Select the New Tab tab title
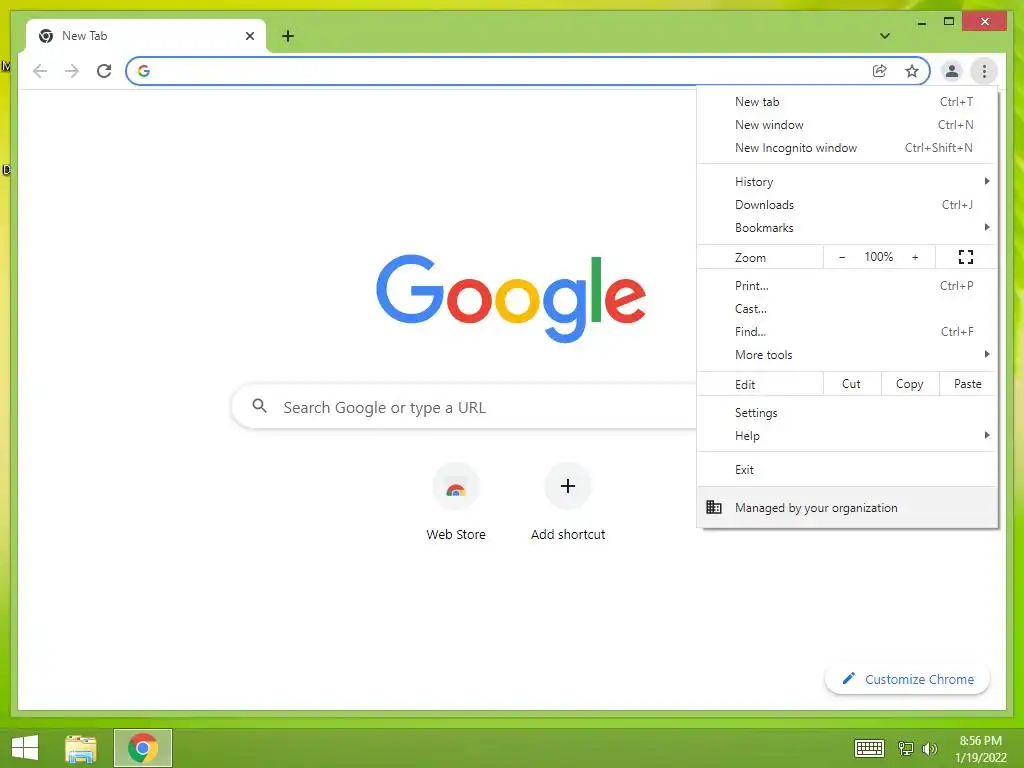Viewport: 1024px width, 768px height. click(x=84, y=36)
